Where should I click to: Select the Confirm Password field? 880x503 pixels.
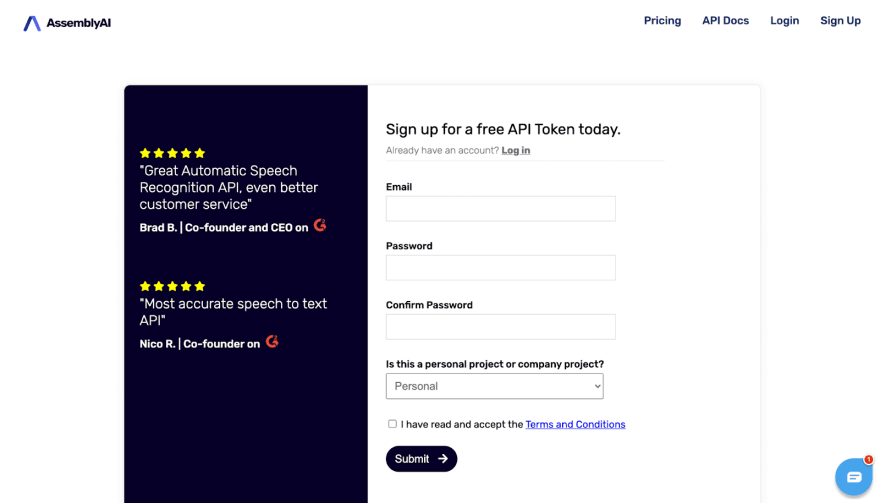500,326
